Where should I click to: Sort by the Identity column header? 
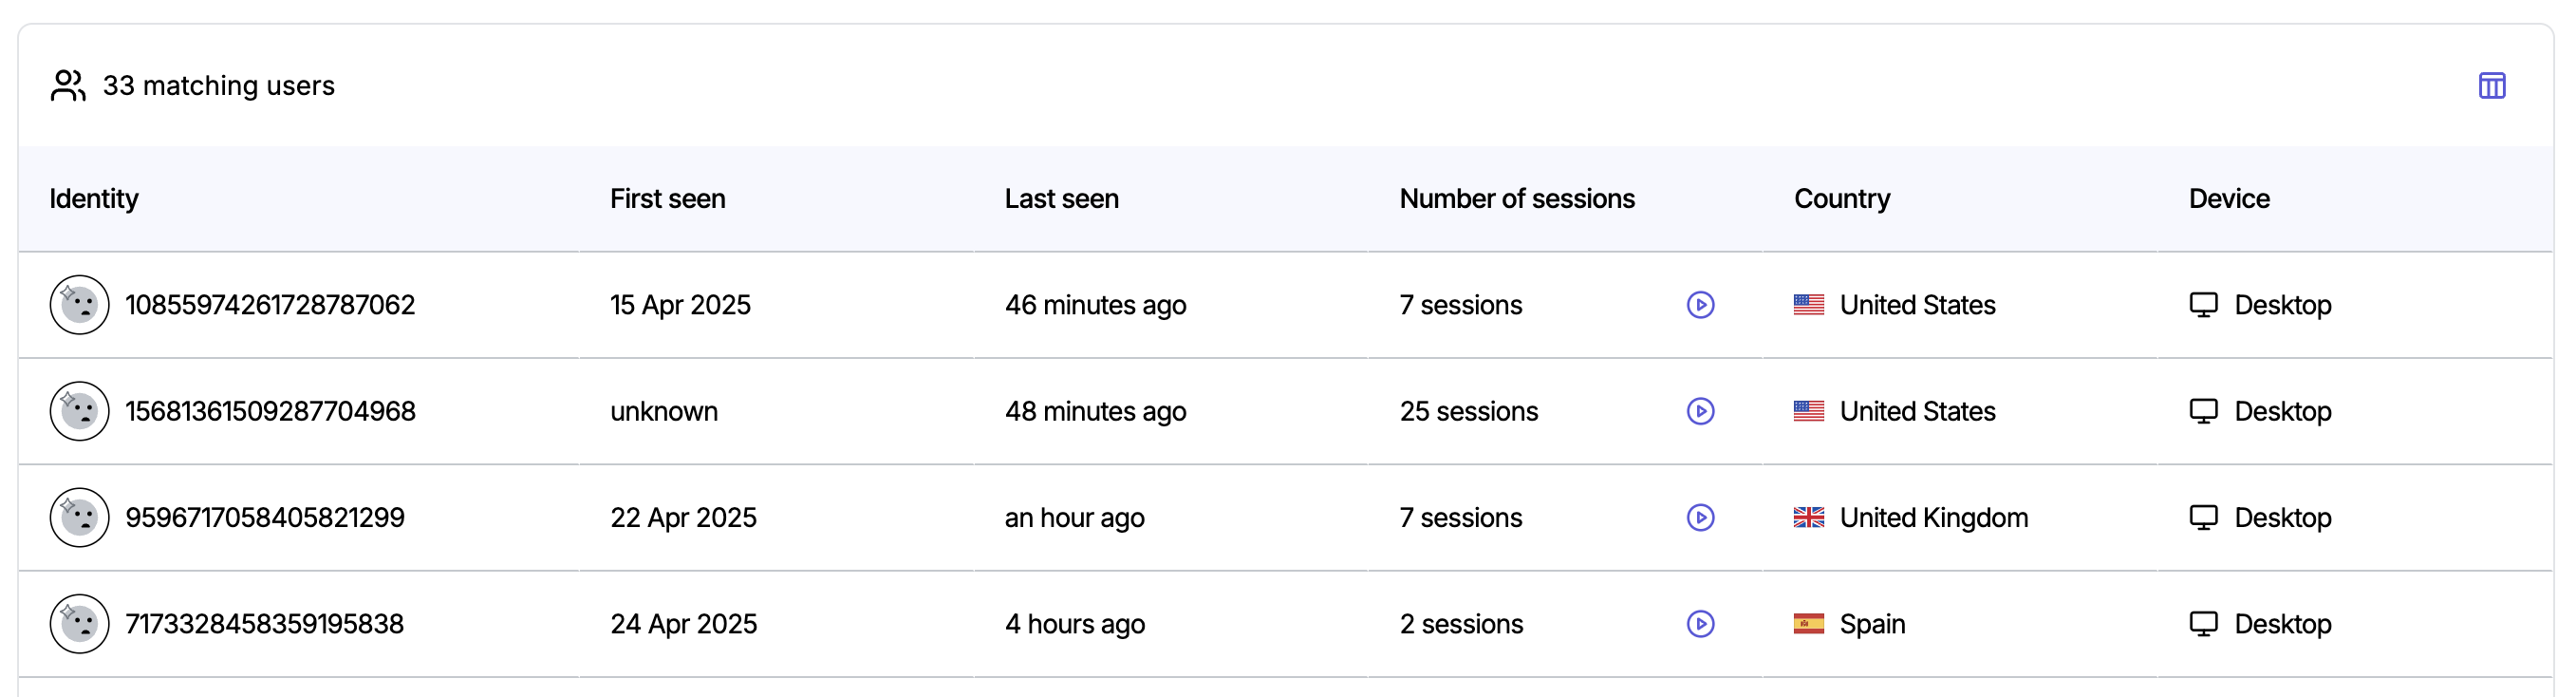(94, 199)
